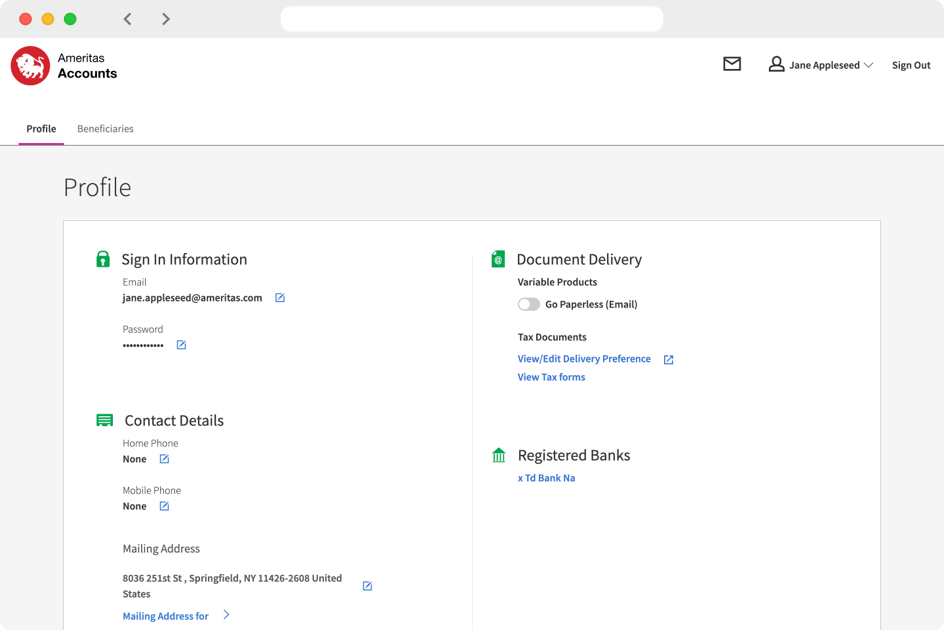The height and width of the screenshot is (630, 944).
Task: Enable Go Paperless (Email)
Action: pos(530,304)
